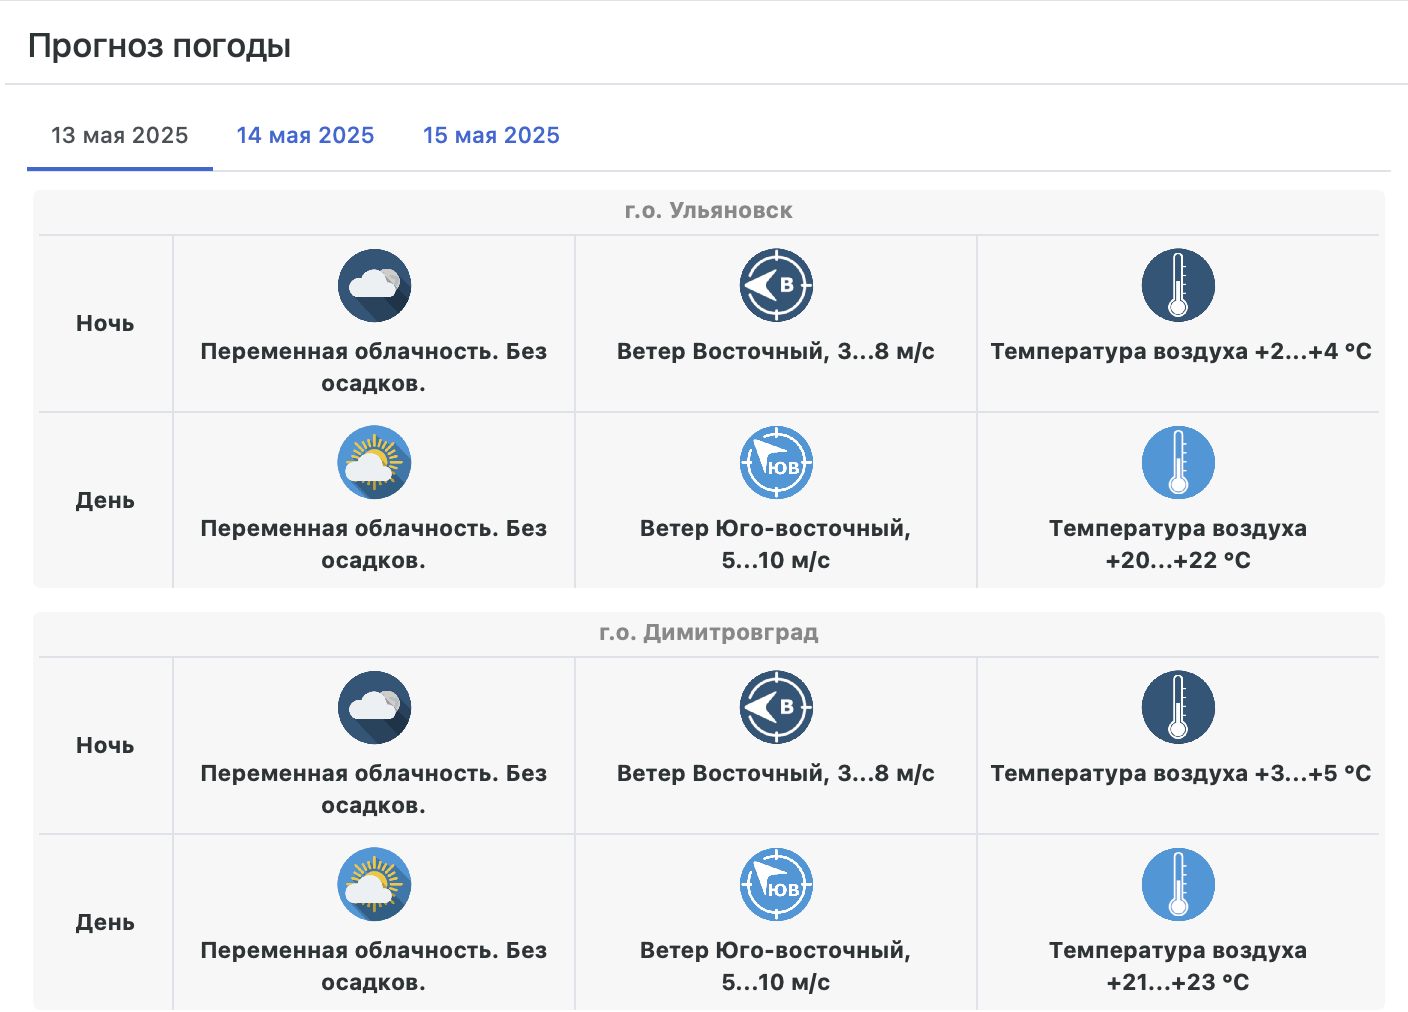
Task: Click Ulyanovsk day southeast wind icon
Action: coord(776,462)
